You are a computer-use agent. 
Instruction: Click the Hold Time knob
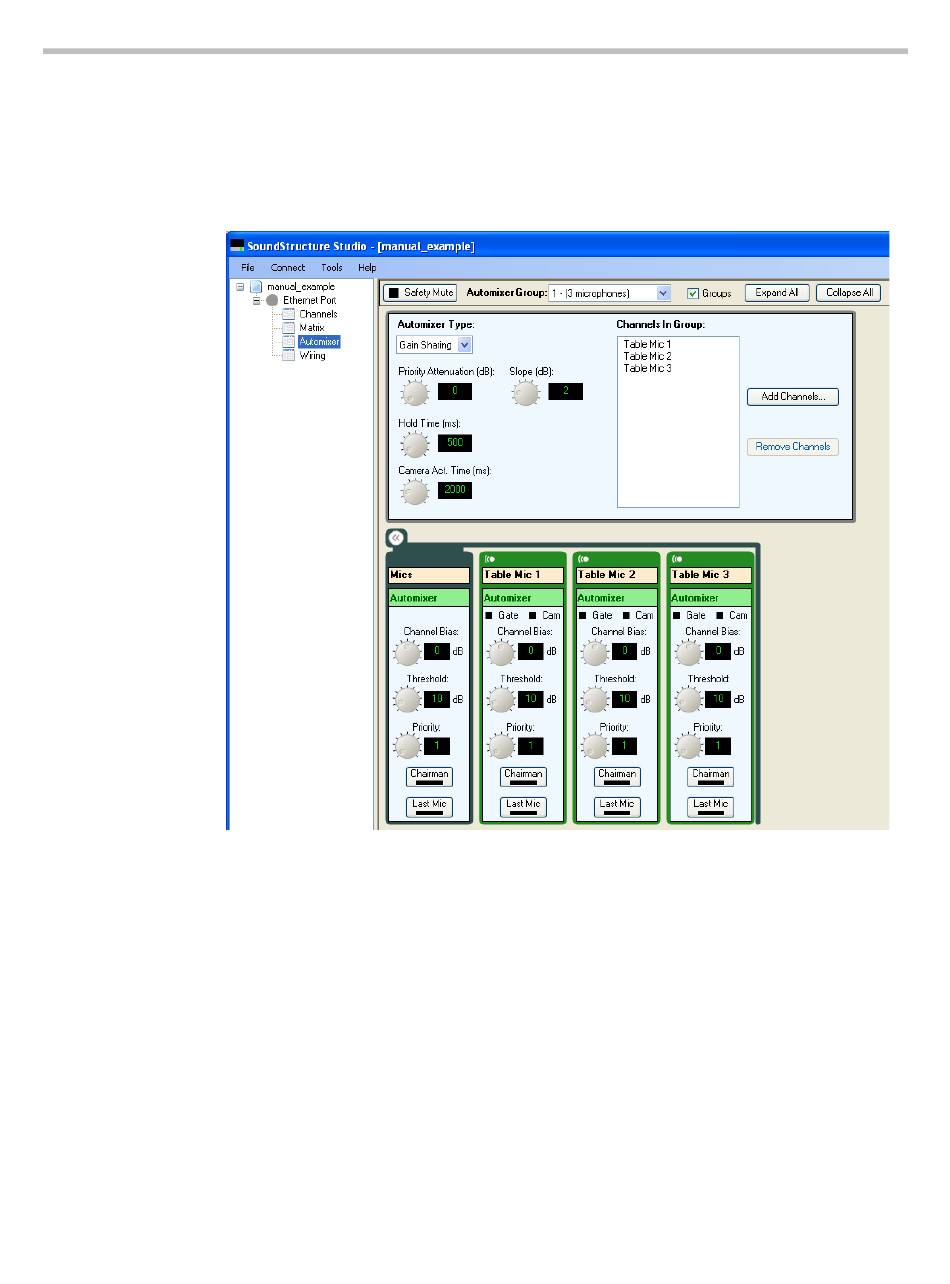[413, 444]
